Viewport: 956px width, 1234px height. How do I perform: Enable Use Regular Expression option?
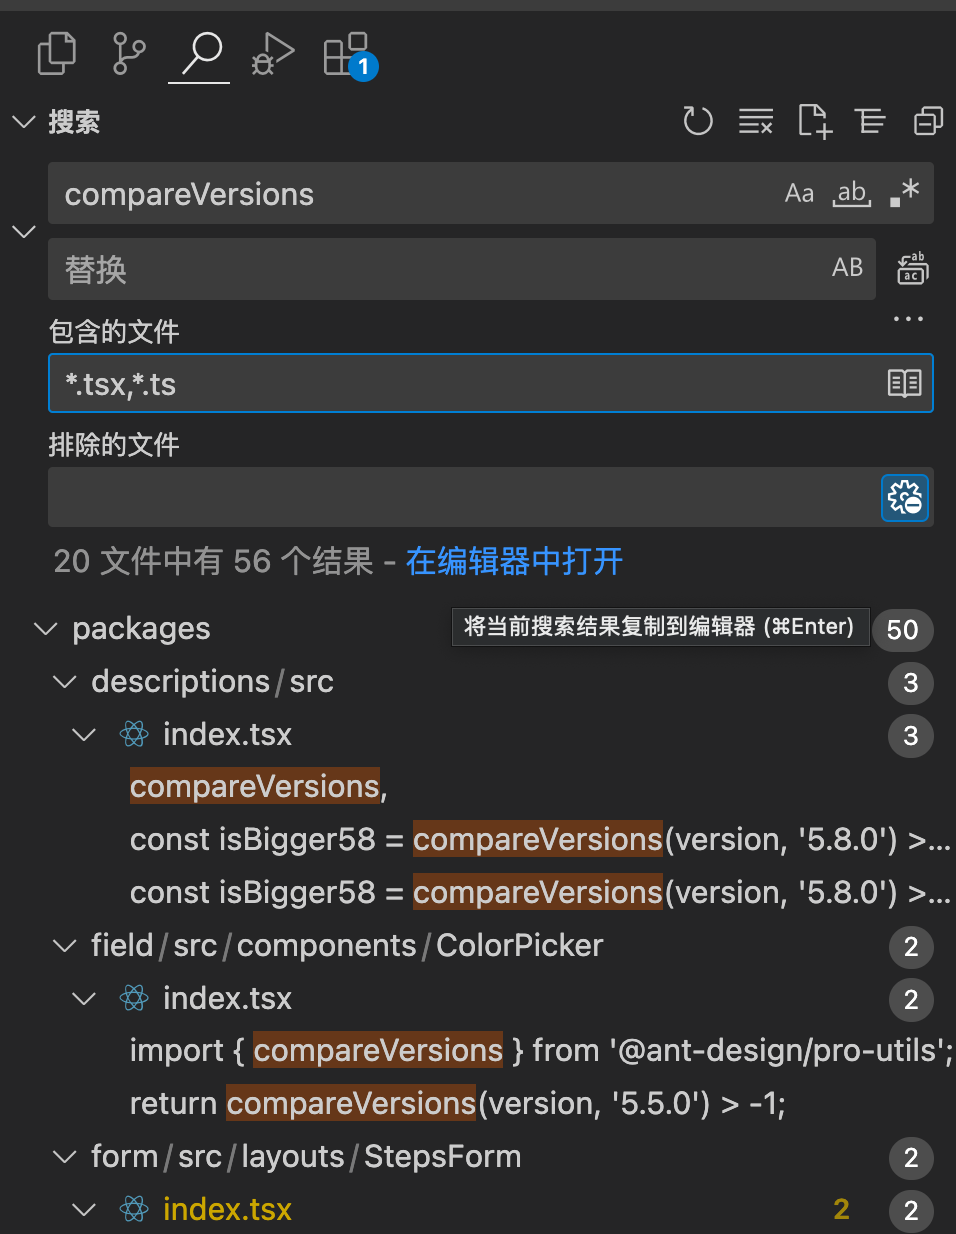click(x=904, y=193)
